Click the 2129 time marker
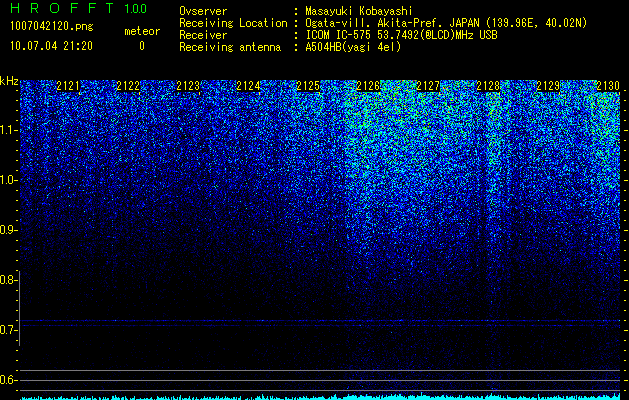 (548, 86)
